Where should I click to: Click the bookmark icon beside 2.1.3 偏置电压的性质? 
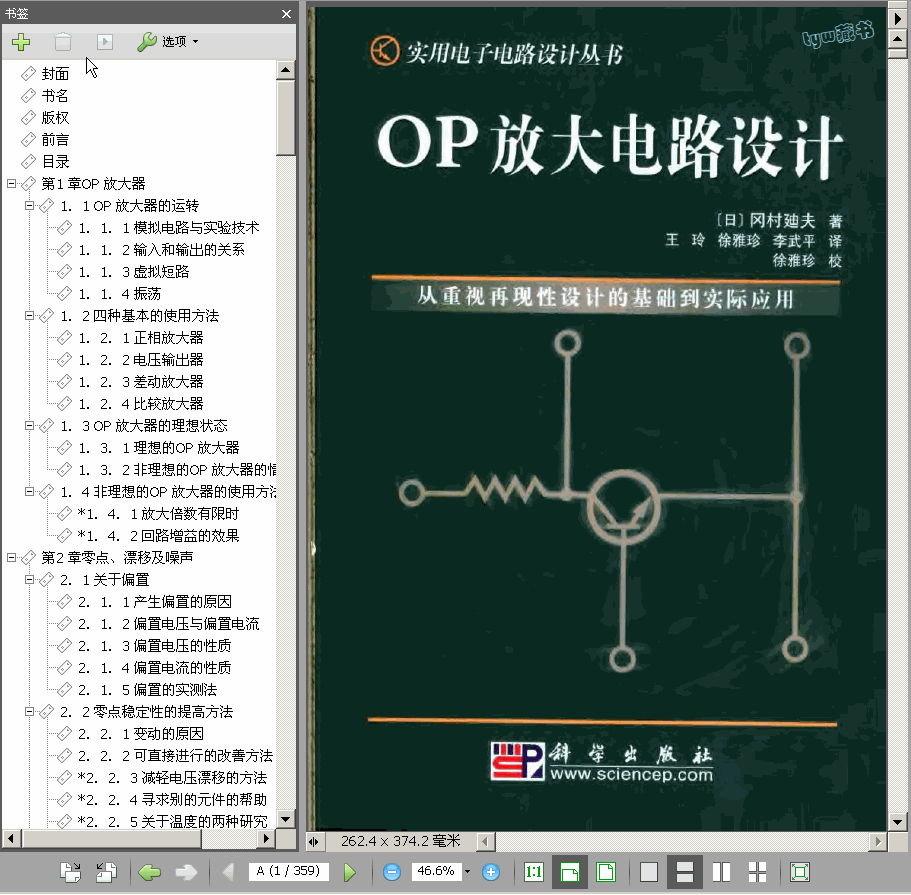point(64,645)
